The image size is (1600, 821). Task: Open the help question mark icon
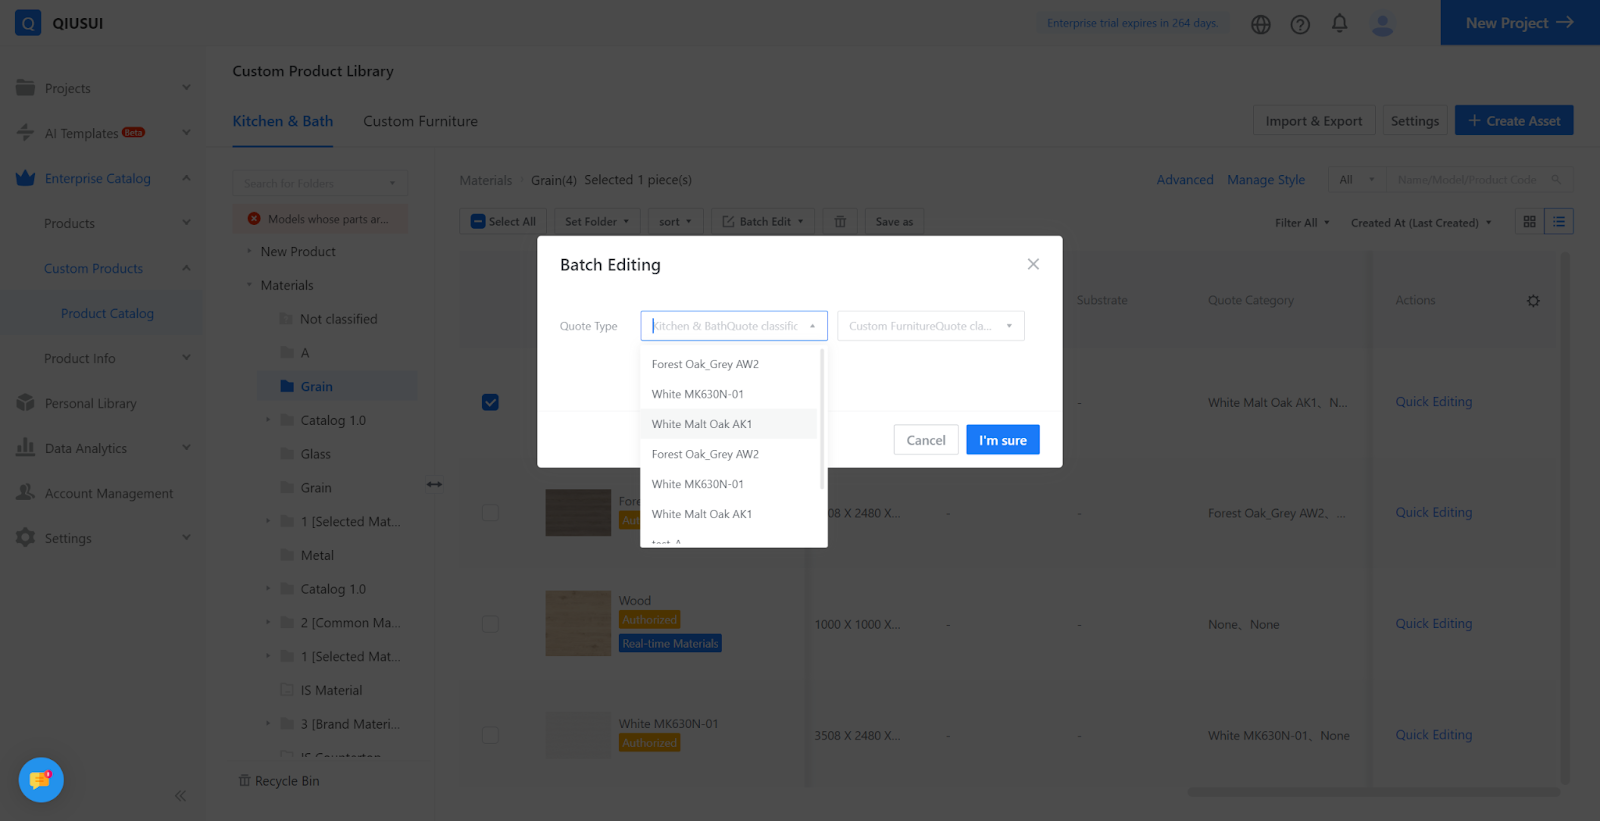point(1300,24)
